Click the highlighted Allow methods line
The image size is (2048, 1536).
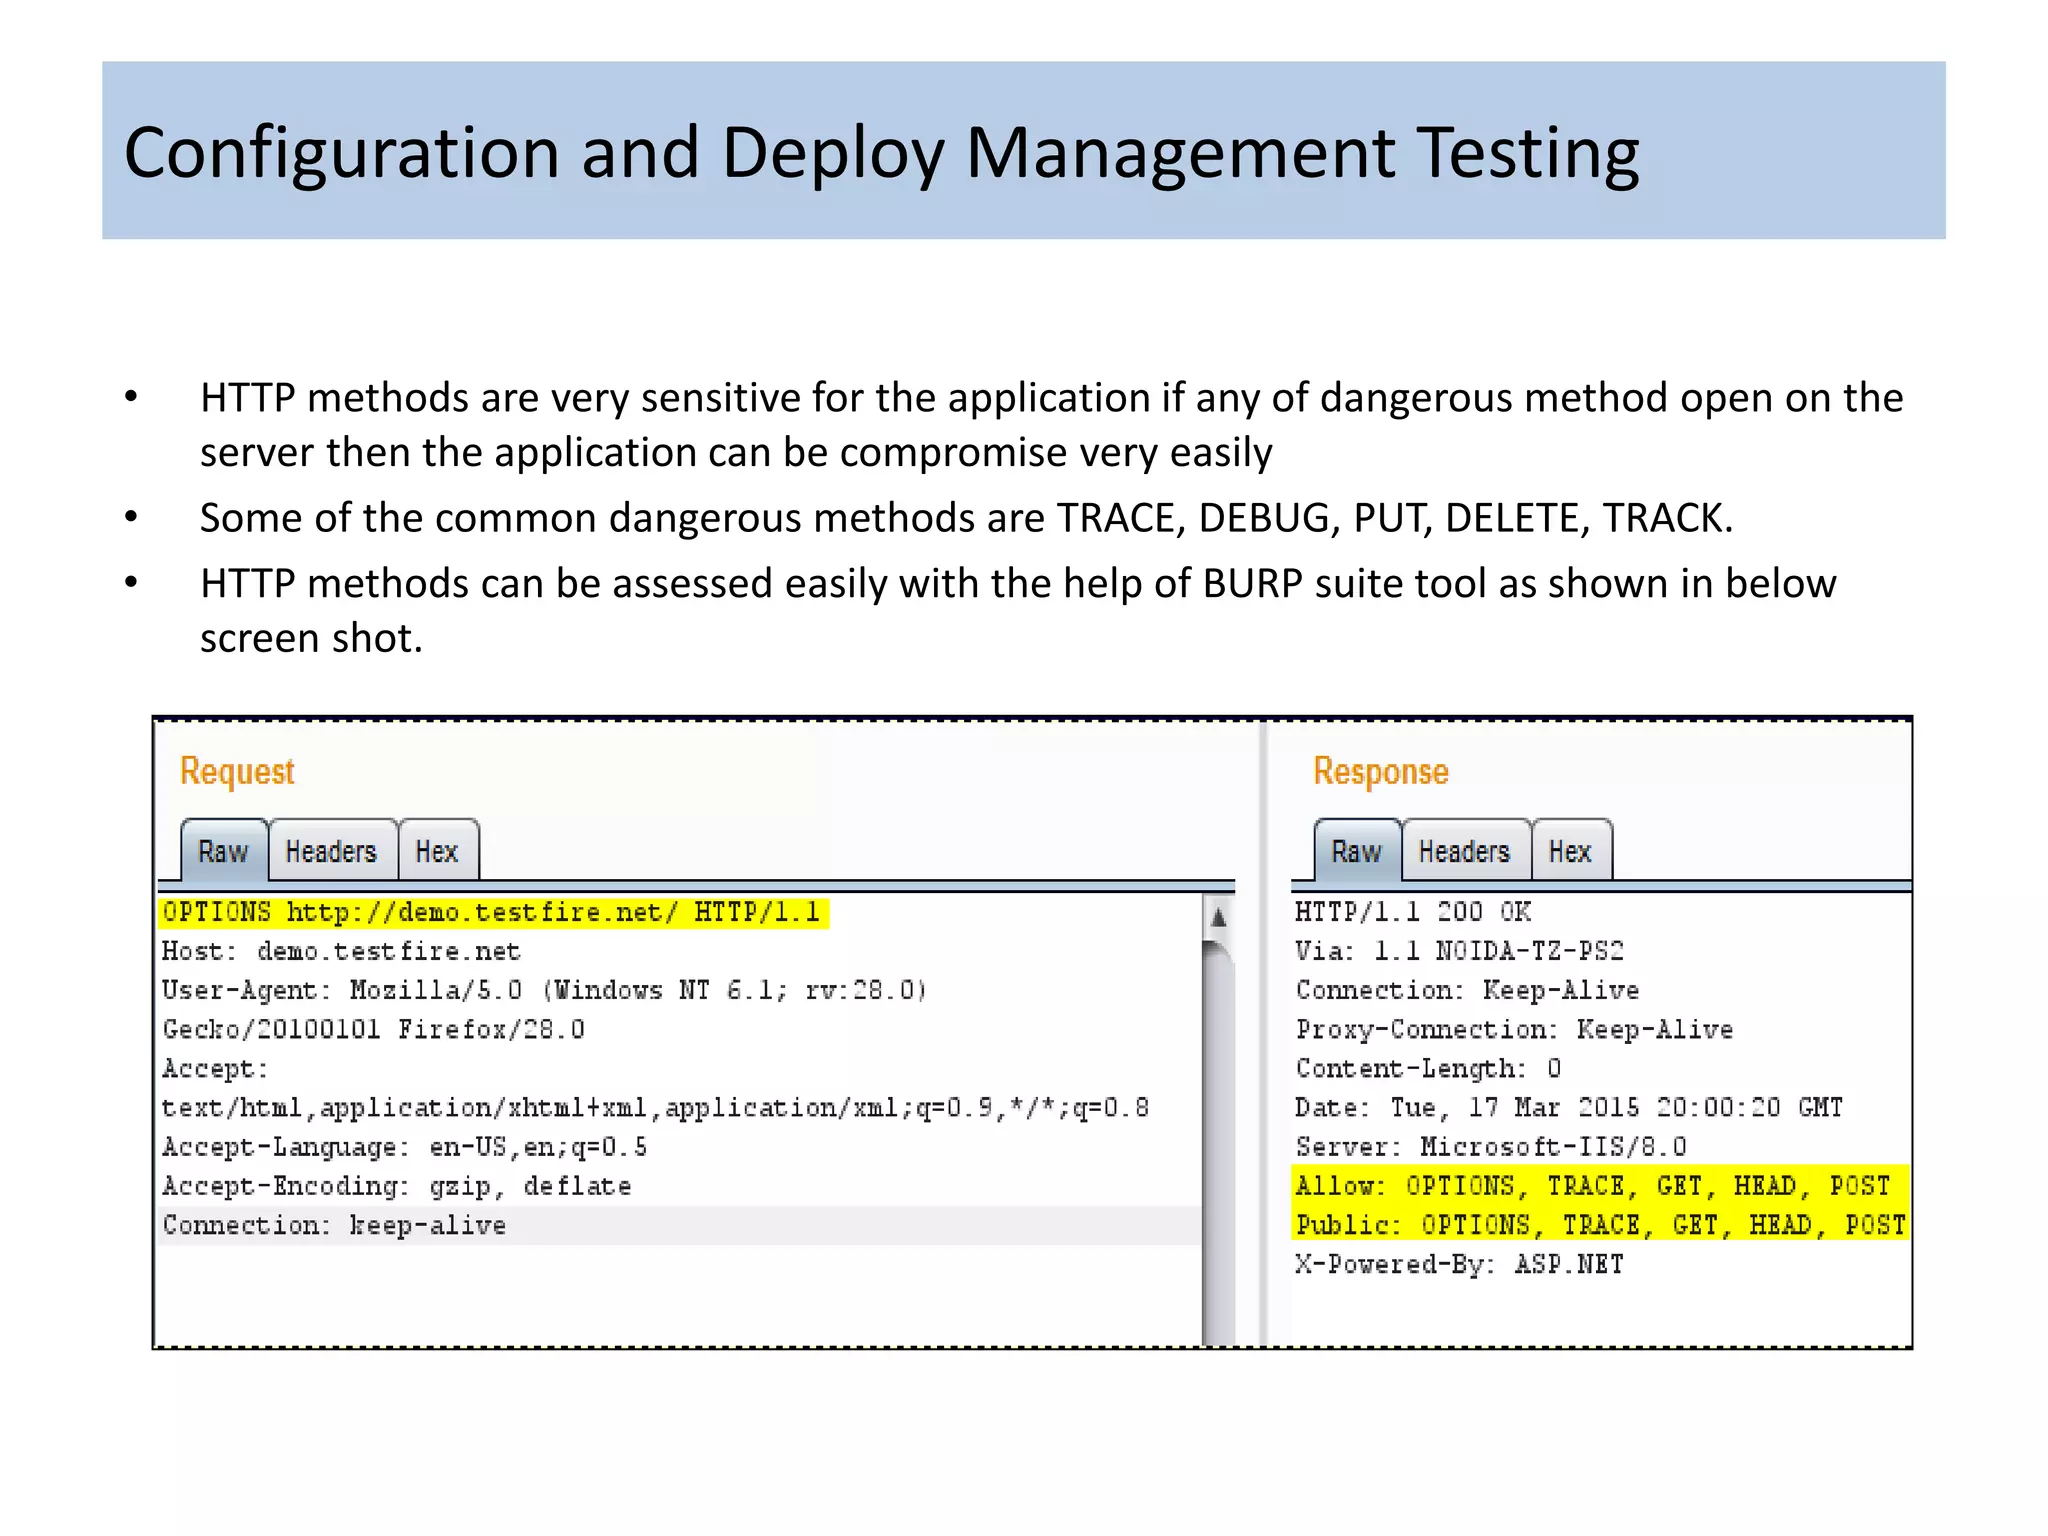[1600, 1185]
